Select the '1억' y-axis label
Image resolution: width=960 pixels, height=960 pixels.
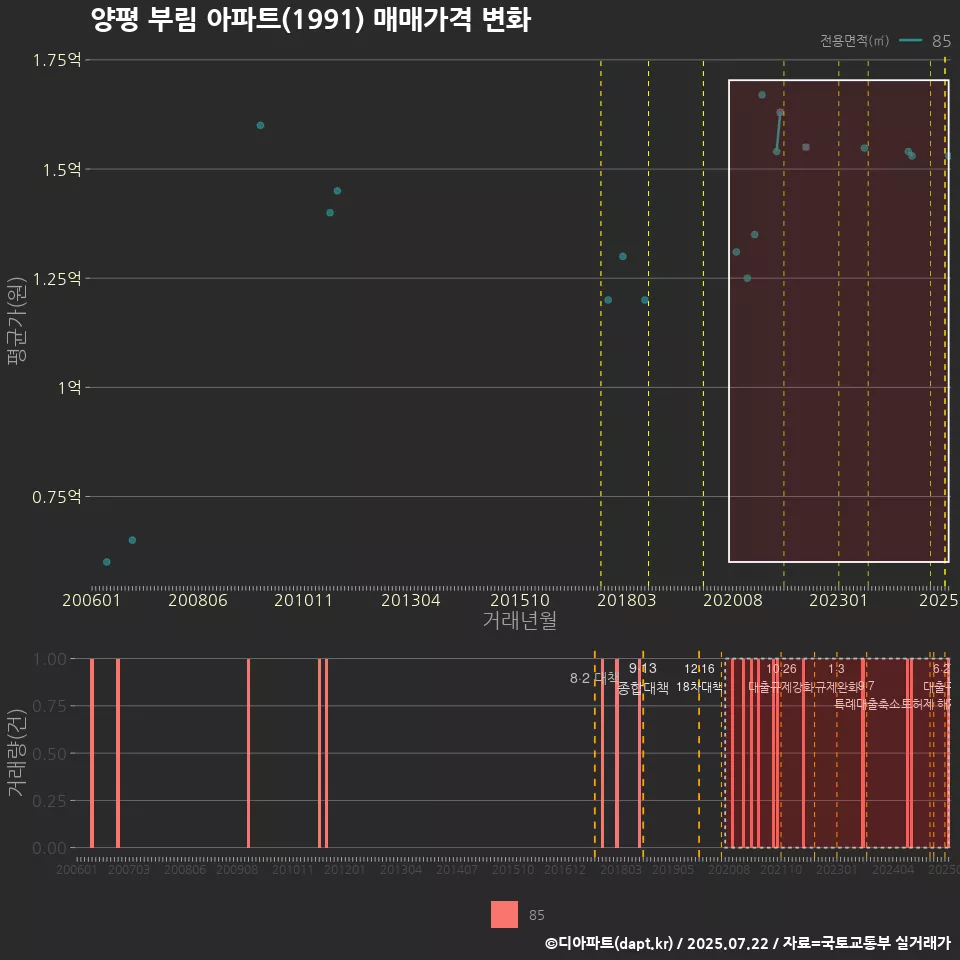point(69,388)
